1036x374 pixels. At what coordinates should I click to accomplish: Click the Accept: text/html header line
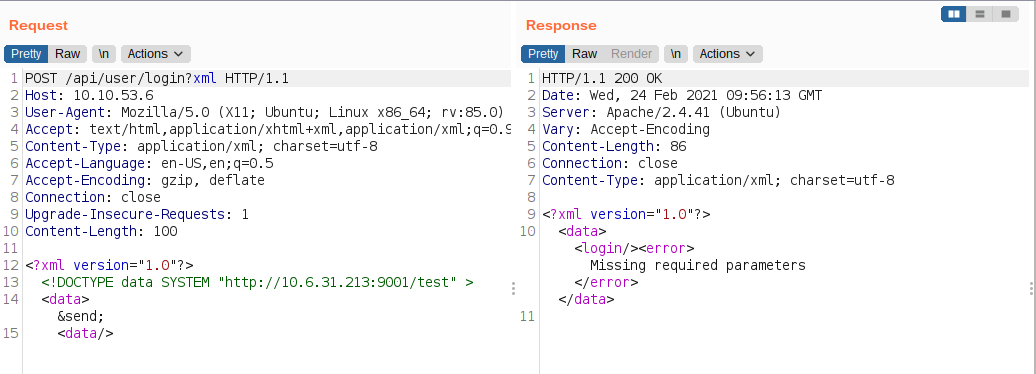pos(268,130)
